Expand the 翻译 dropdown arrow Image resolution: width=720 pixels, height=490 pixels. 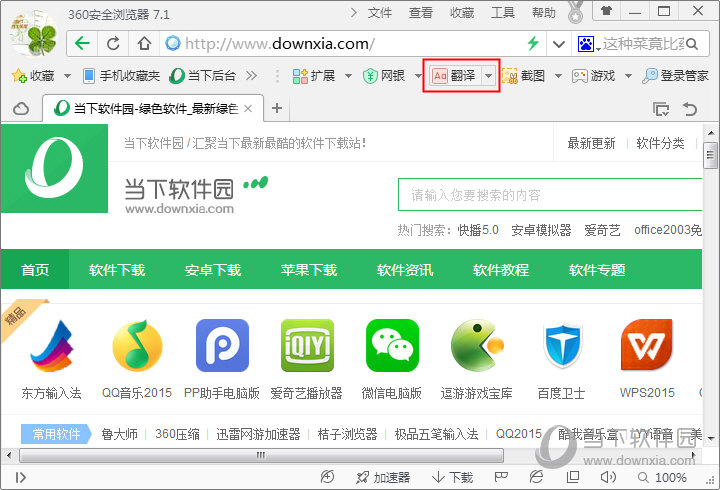[x=489, y=76]
